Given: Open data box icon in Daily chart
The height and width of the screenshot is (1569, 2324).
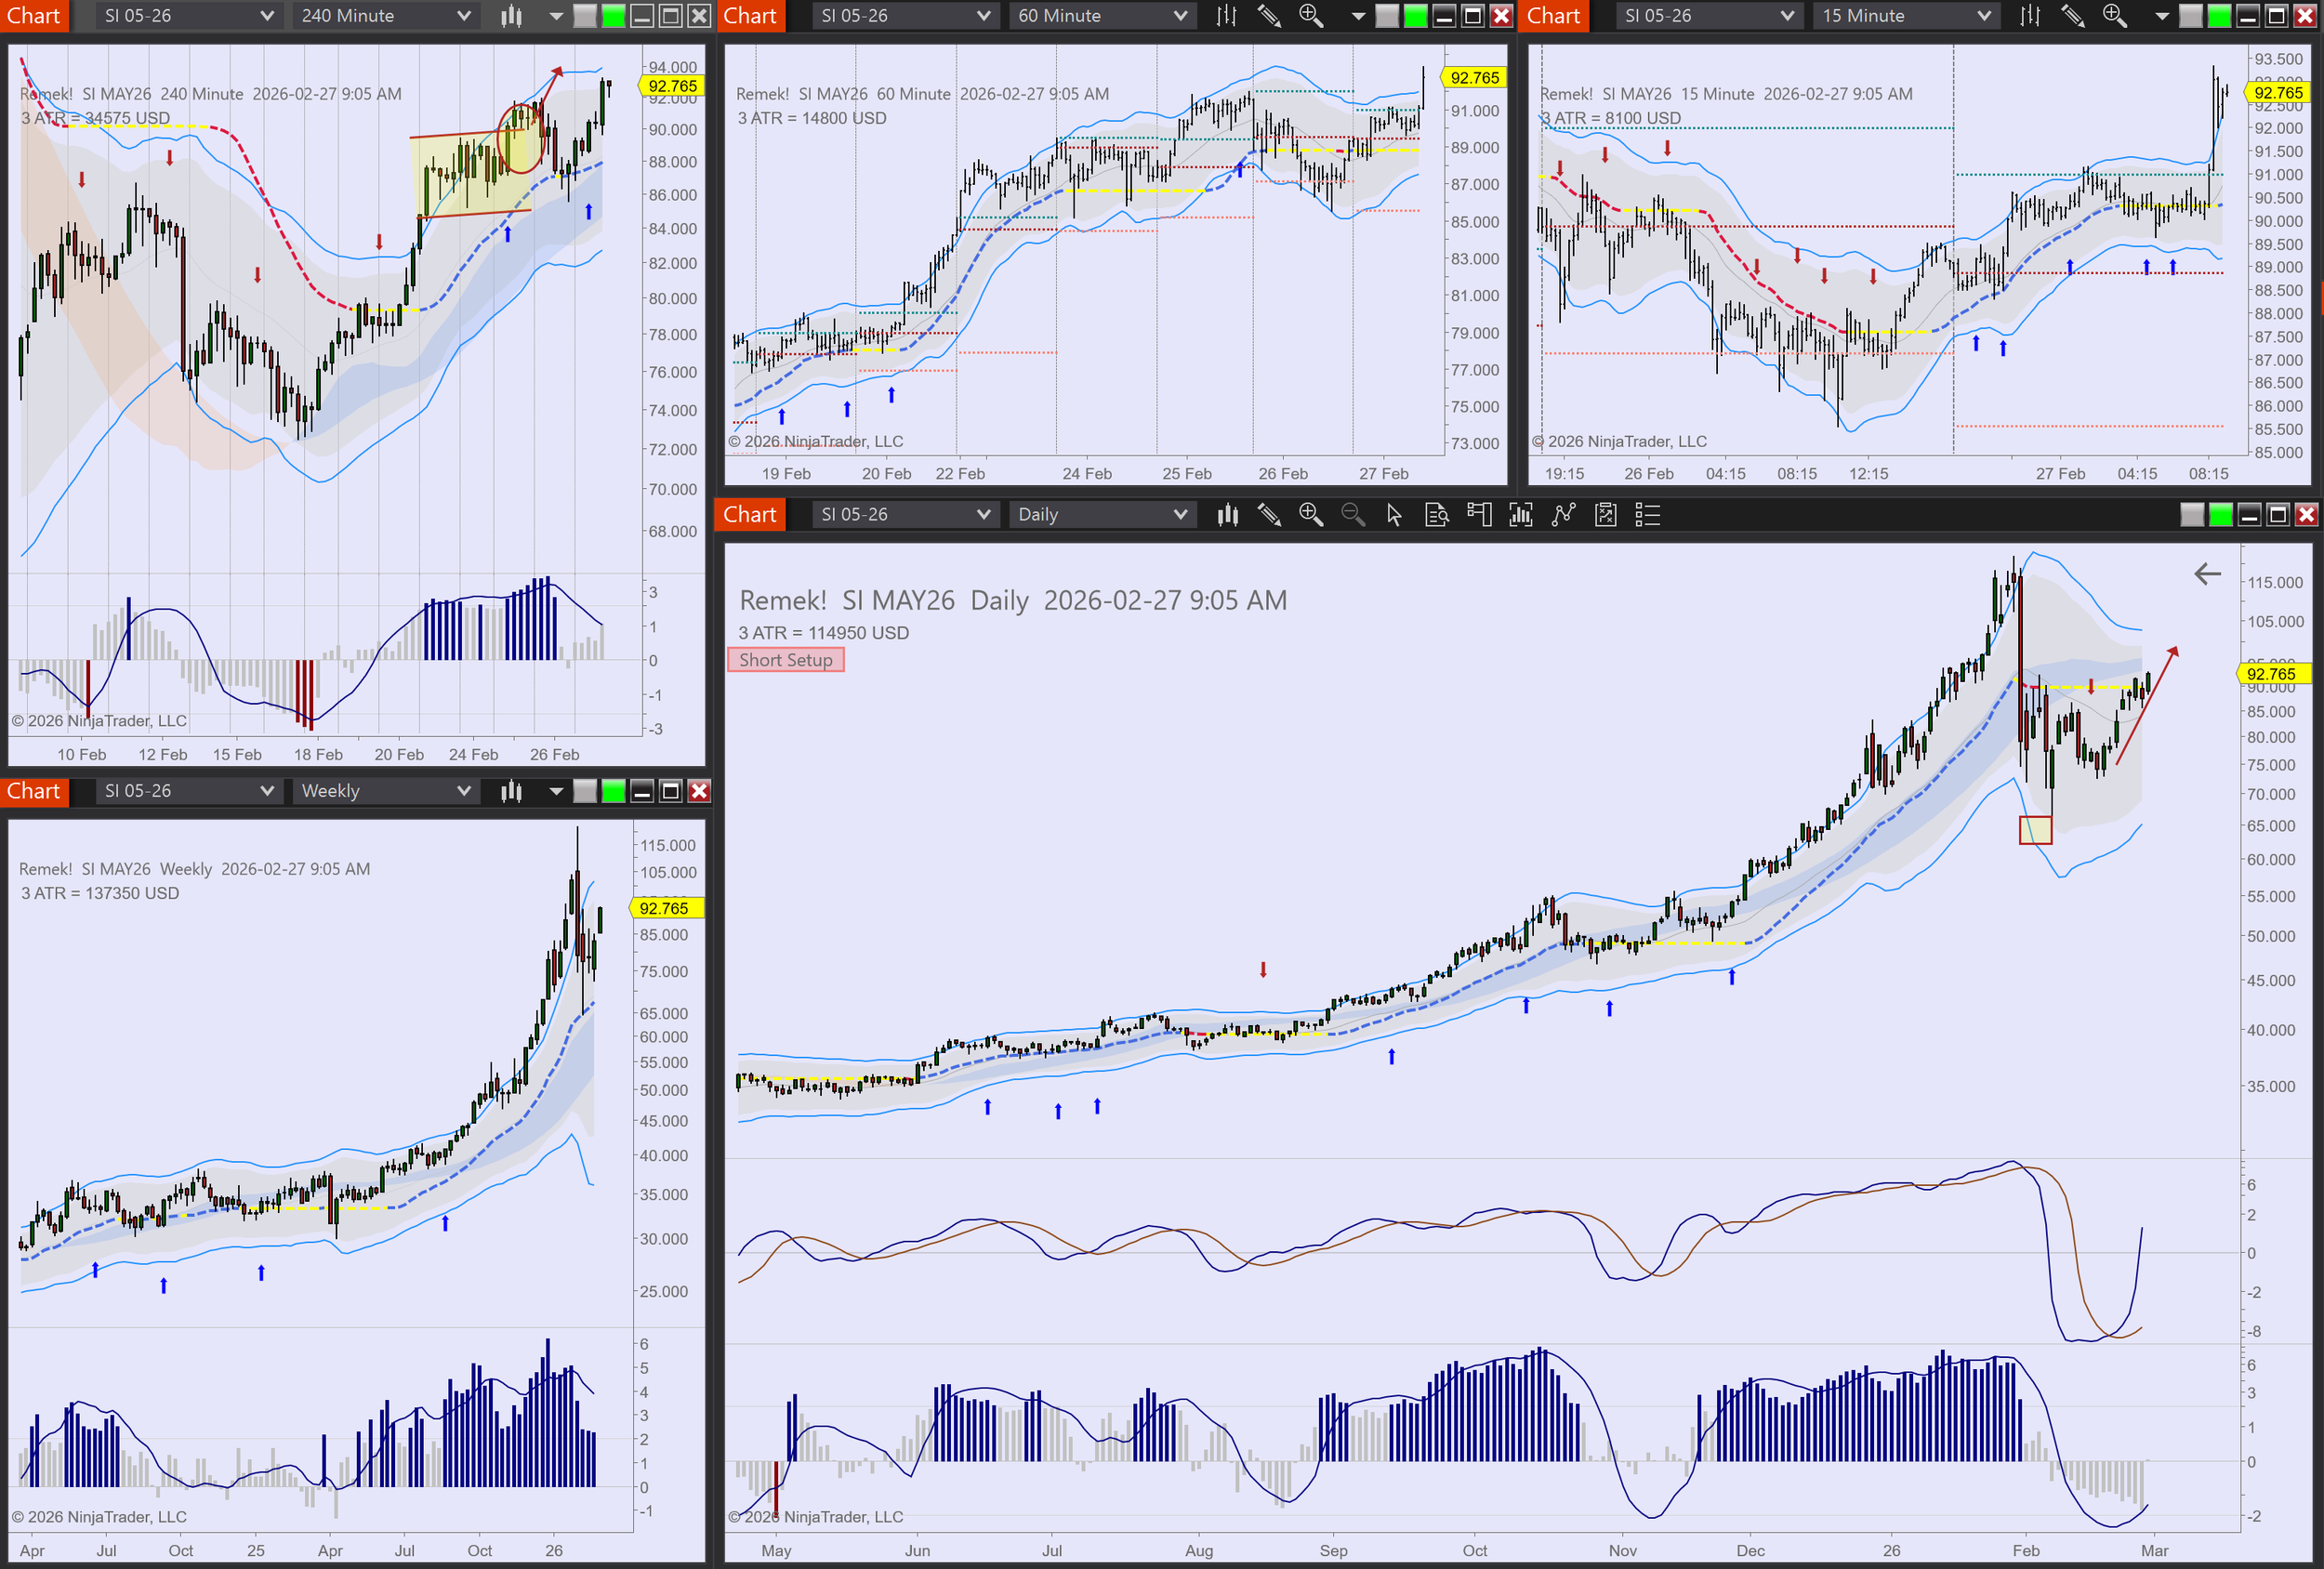Looking at the screenshot, I should [x=1436, y=515].
